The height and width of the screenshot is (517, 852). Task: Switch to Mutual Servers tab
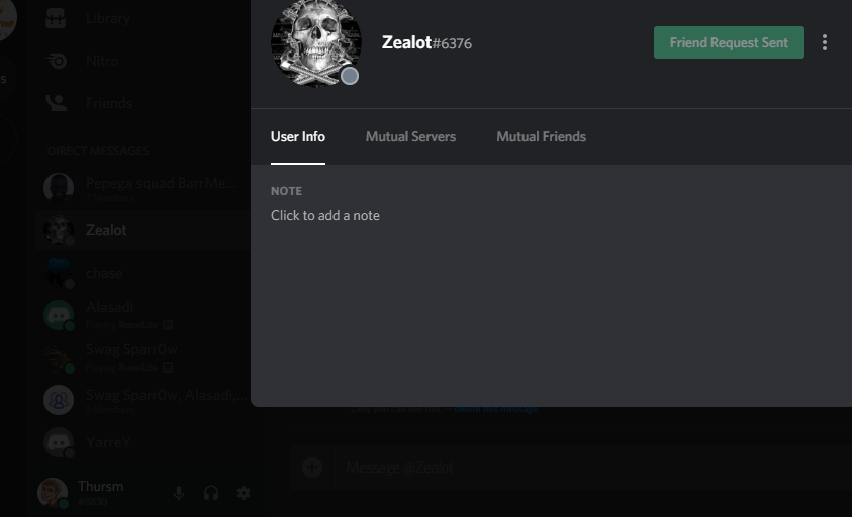[x=411, y=136]
